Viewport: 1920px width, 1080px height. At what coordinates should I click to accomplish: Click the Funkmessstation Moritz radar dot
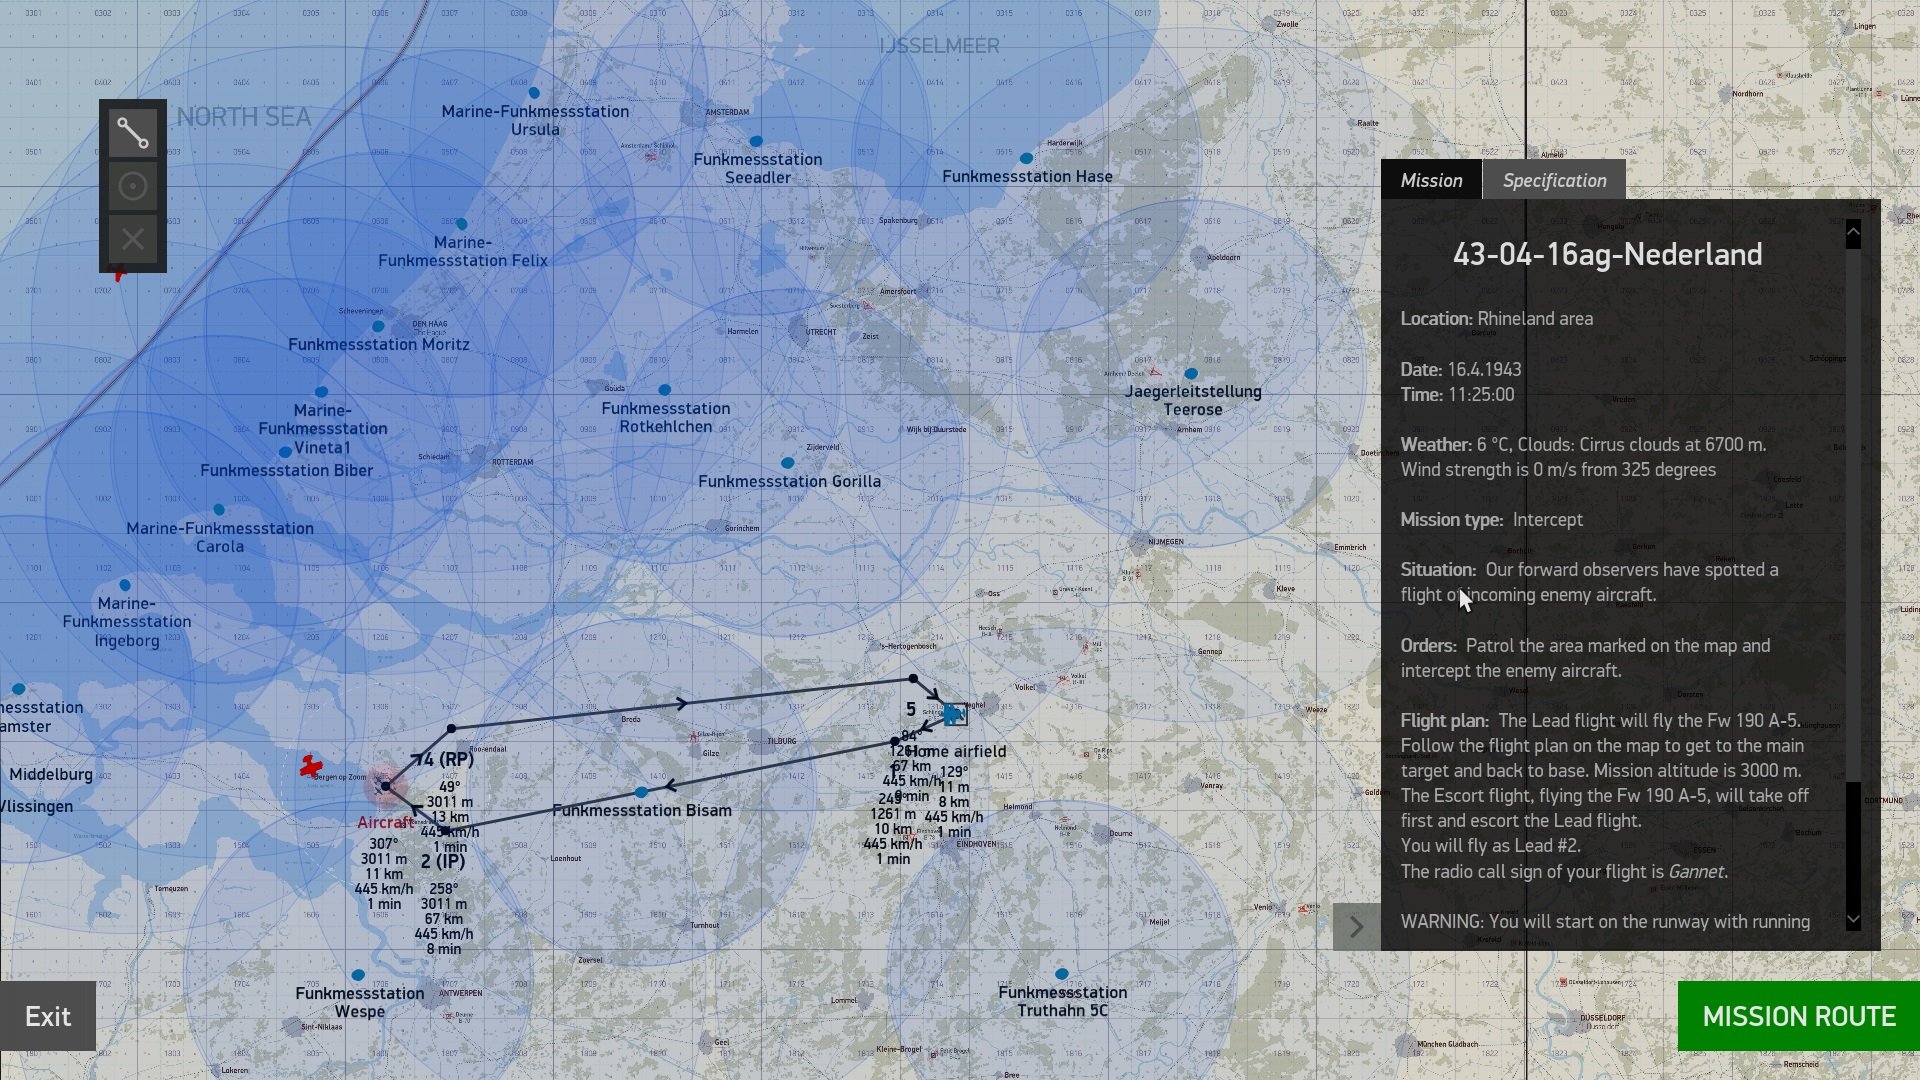pyautogui.click(x=378, y=326)
